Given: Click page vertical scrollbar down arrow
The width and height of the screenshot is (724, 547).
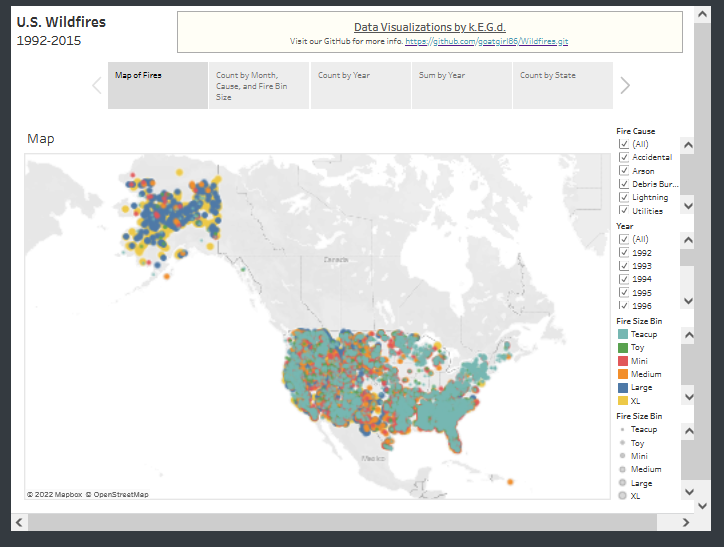Looking at the screenshot, I should [702, 506].
